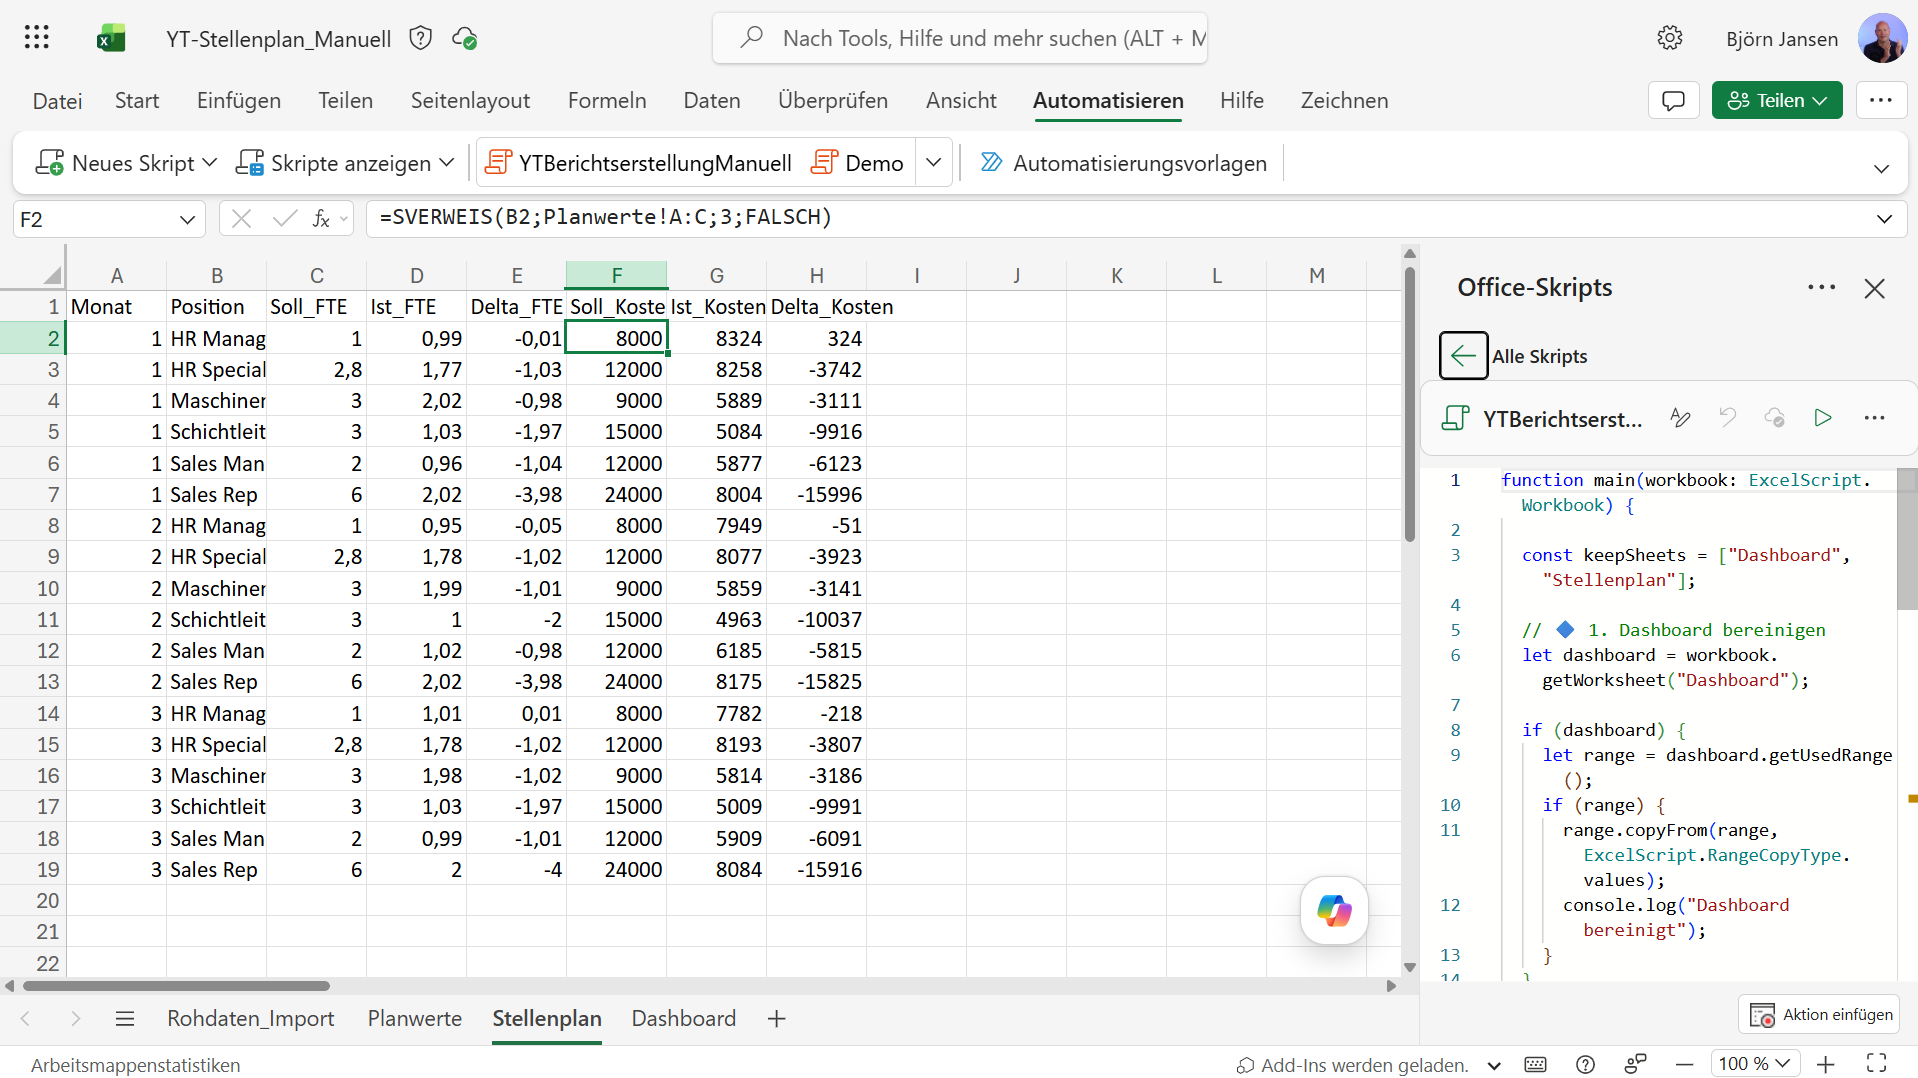Switch to Daten ribbon tab
Image resolution: width=1918 pixels, height=1078 pixels.
pyautogui.click(x=712, y=100)
